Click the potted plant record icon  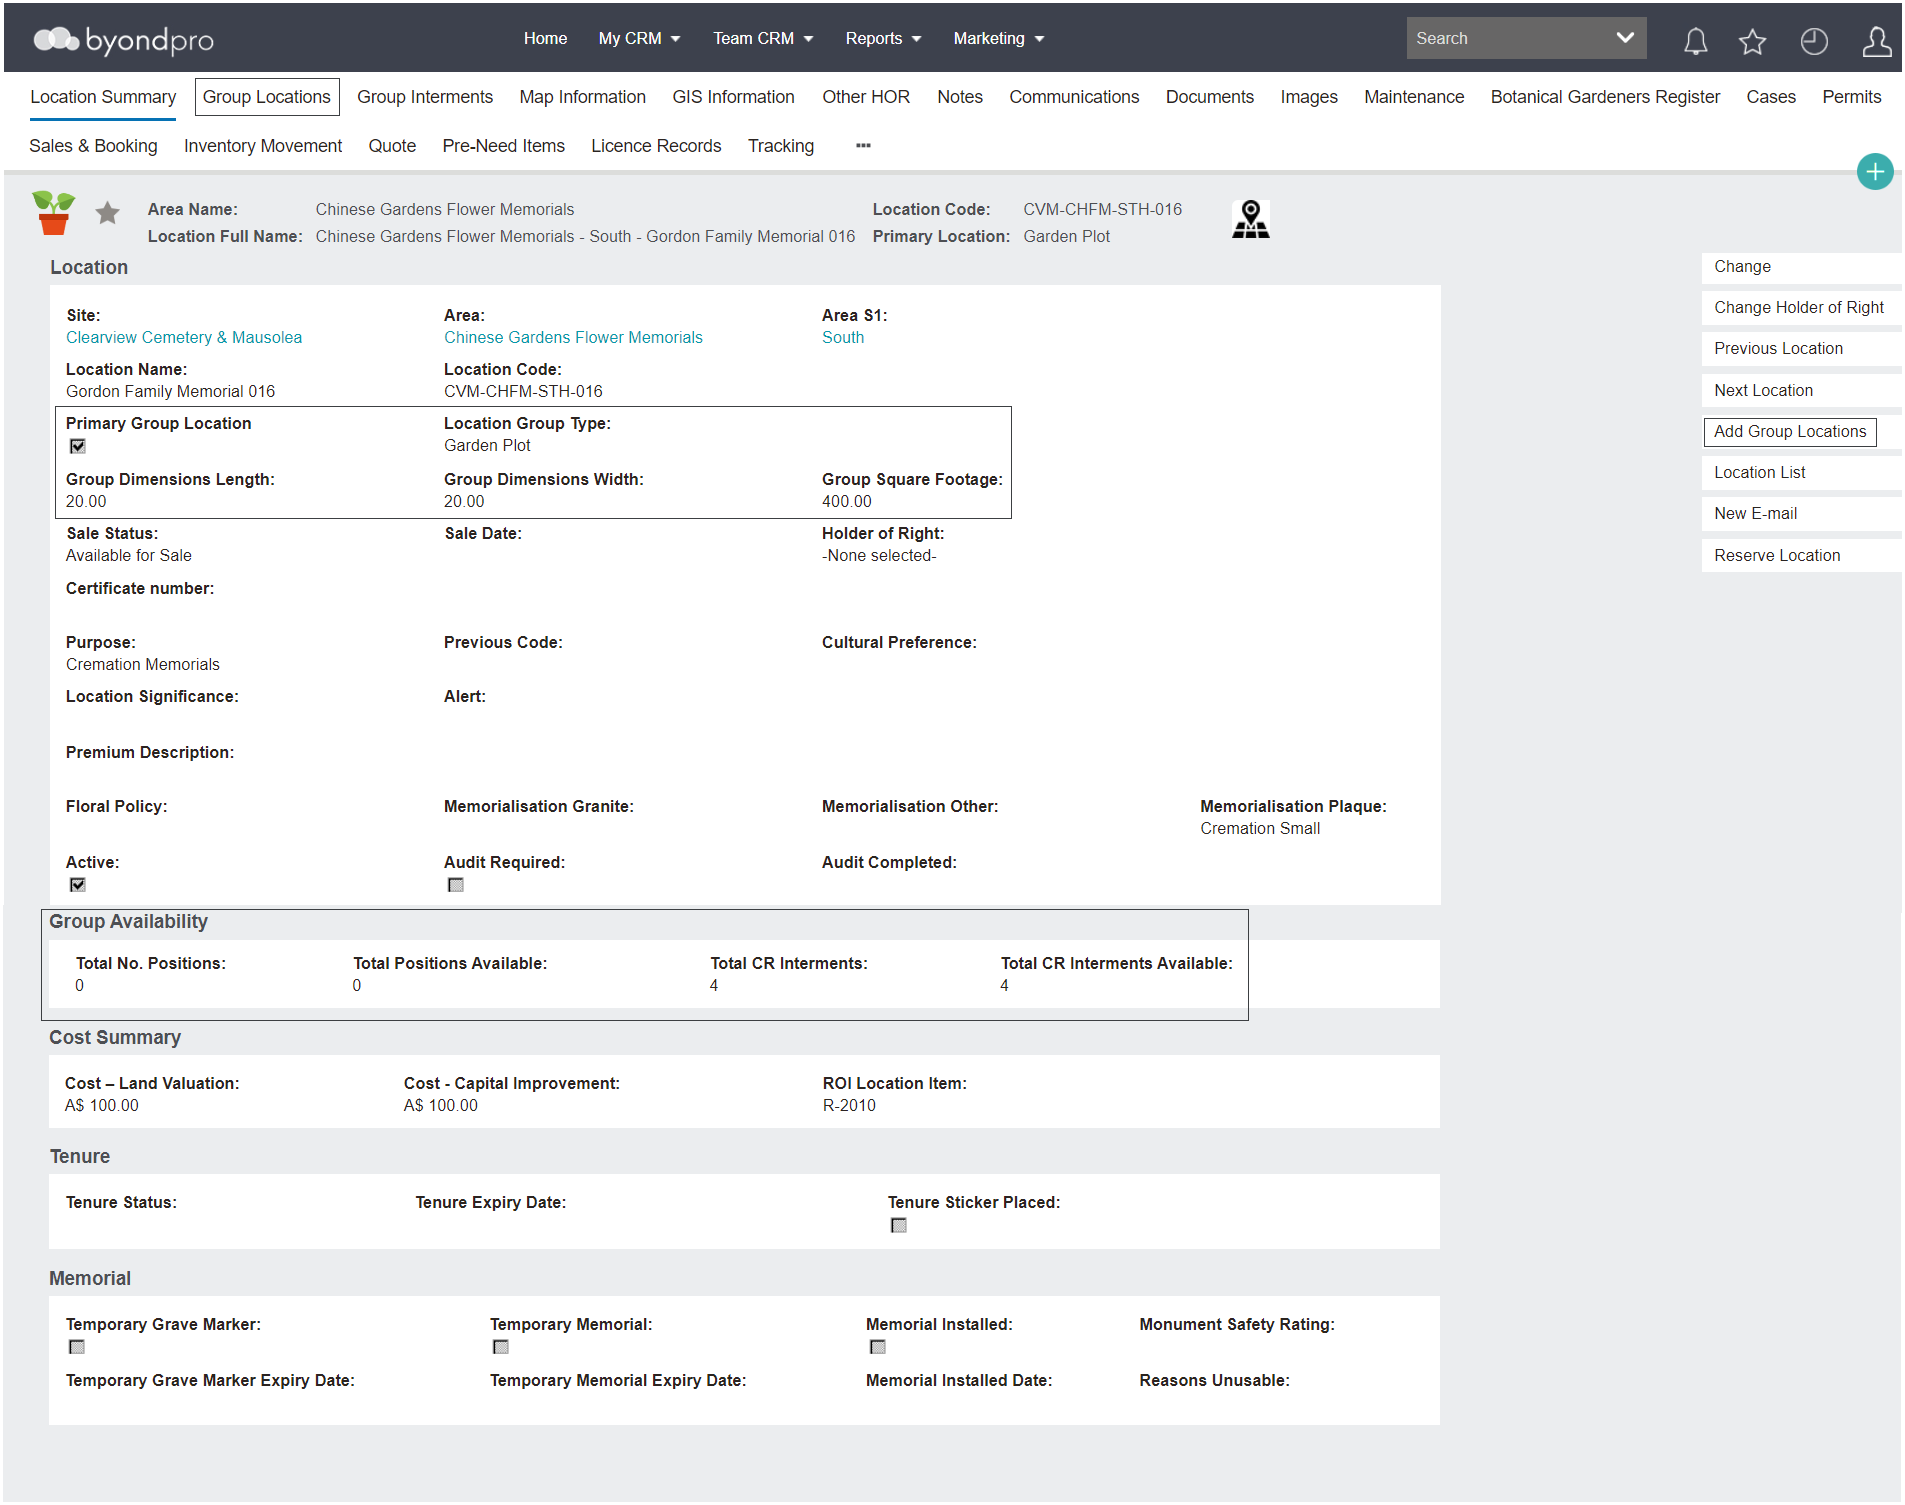54,212
